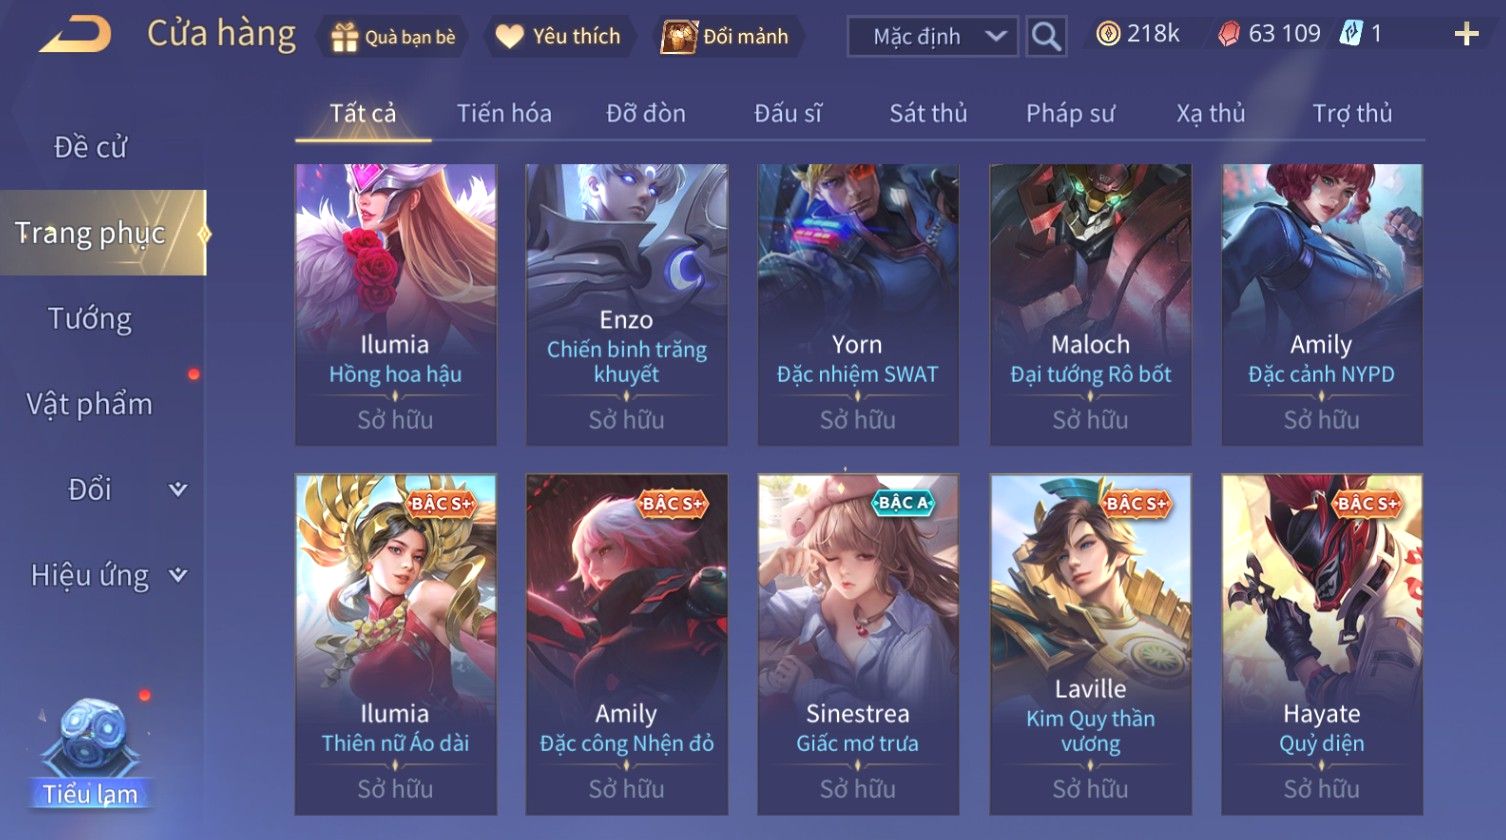Viewport: 1506px width, 840px height.
Task: Open the Mặc định sort dropdown
Action: point(932,37)
